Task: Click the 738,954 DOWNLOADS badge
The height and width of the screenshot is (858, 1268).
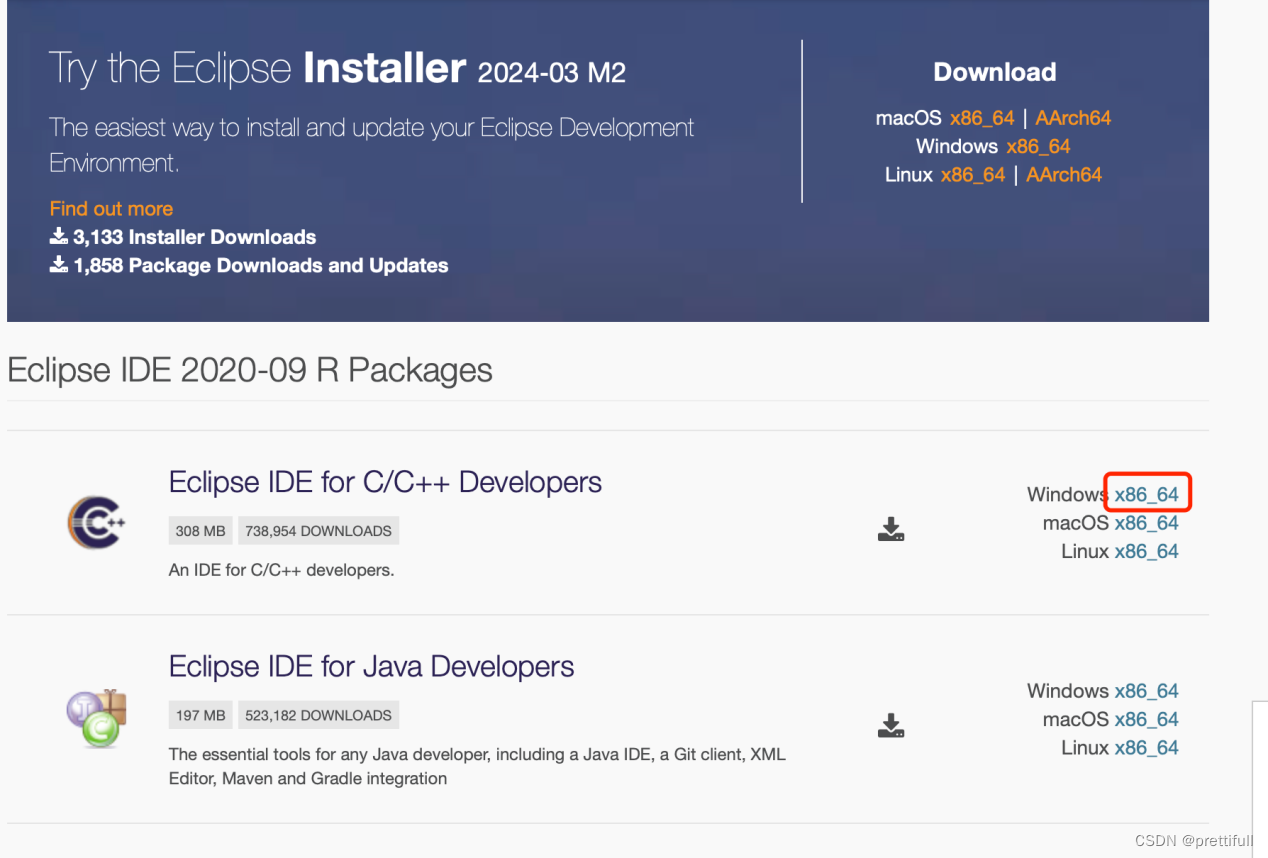Action: click(318, 531)
